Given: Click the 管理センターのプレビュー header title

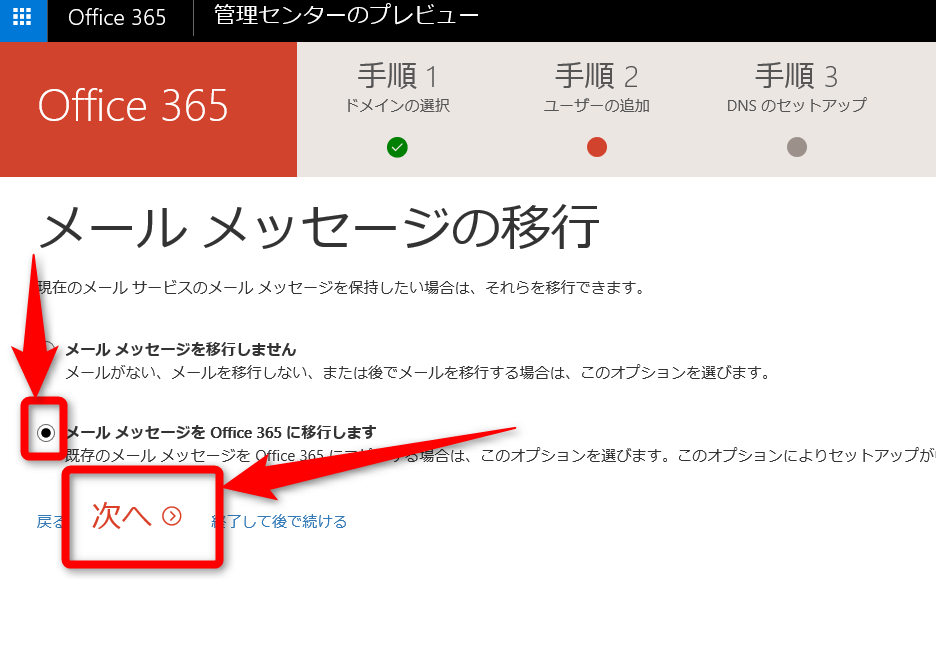Looking at the screenshot, I should pyautogui.click(x=346, y=16).
